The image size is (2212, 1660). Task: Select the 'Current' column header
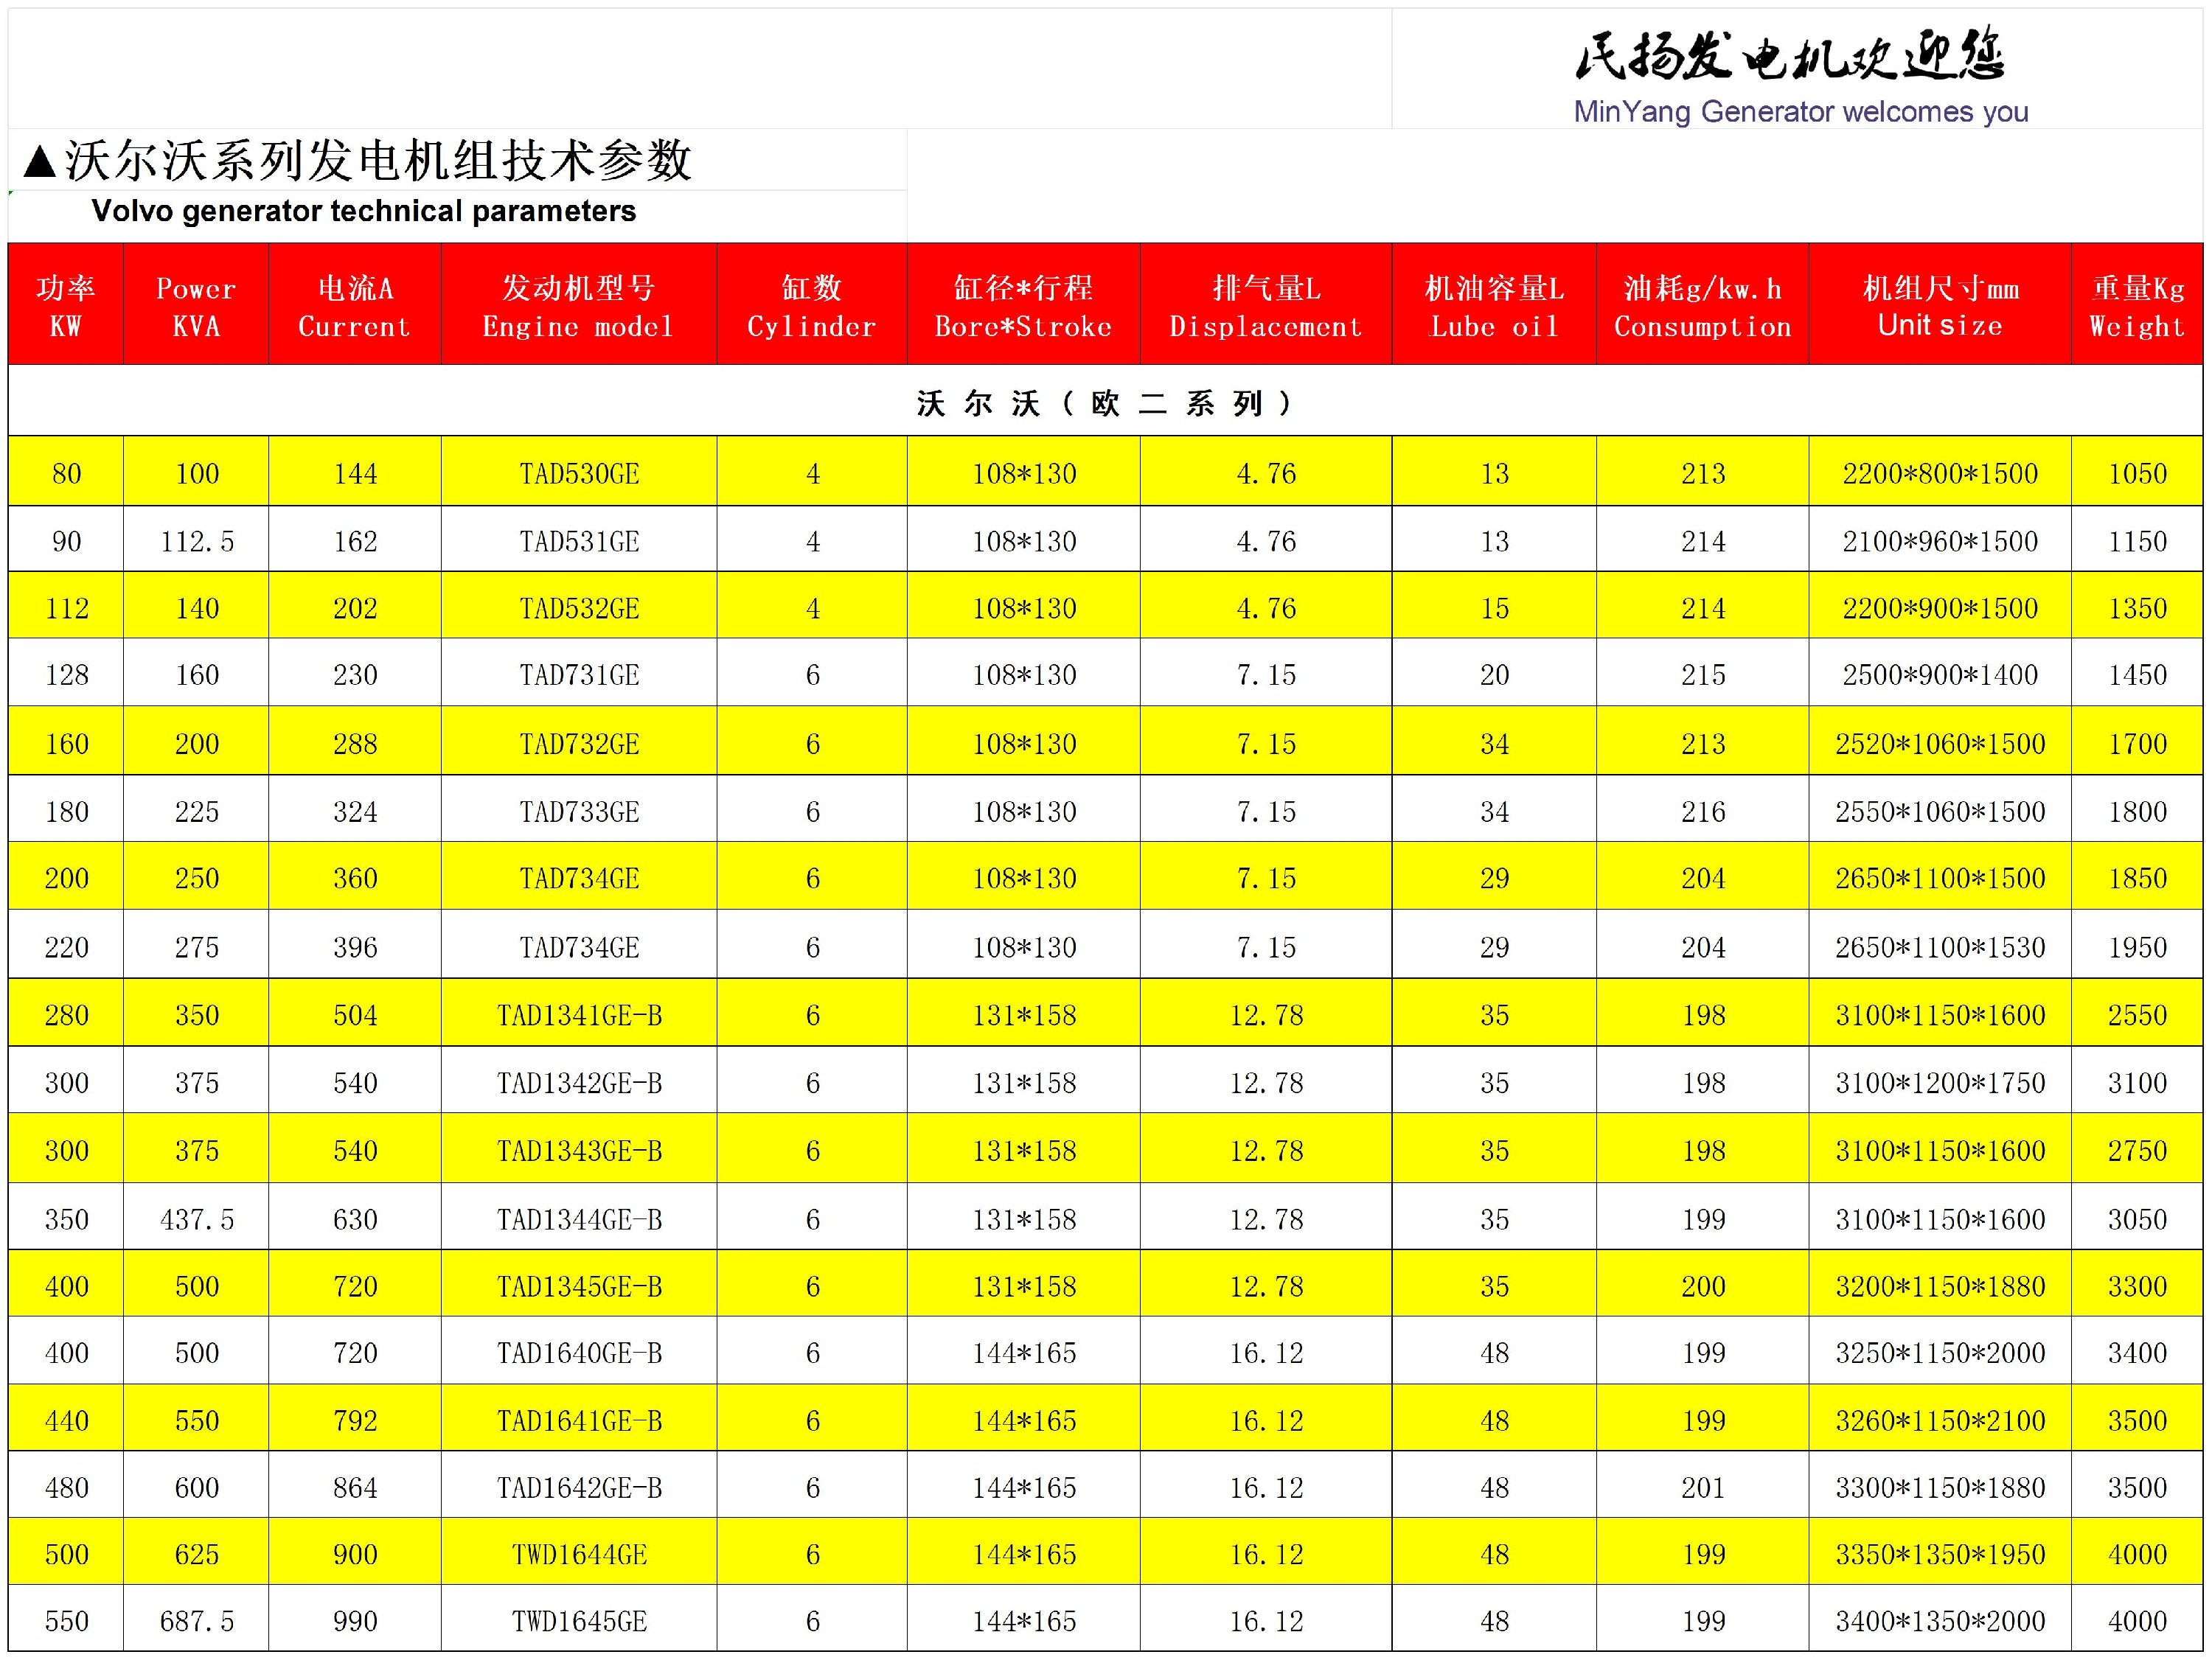pyautogui.click(x=355, y=304)
